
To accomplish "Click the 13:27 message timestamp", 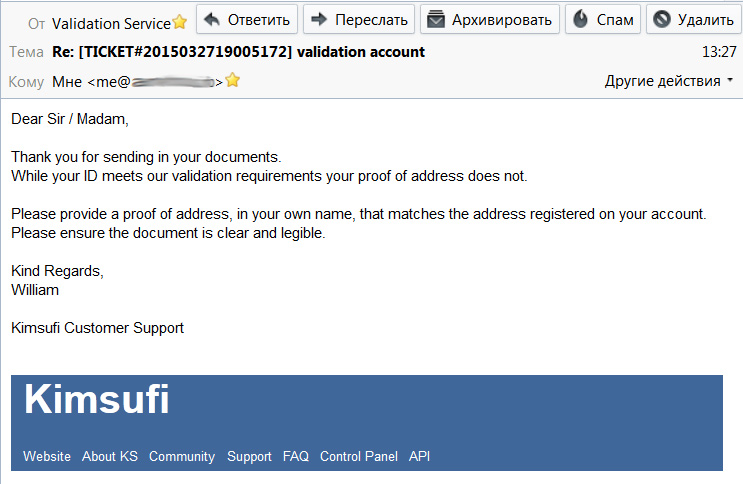I will coord(719,52).
